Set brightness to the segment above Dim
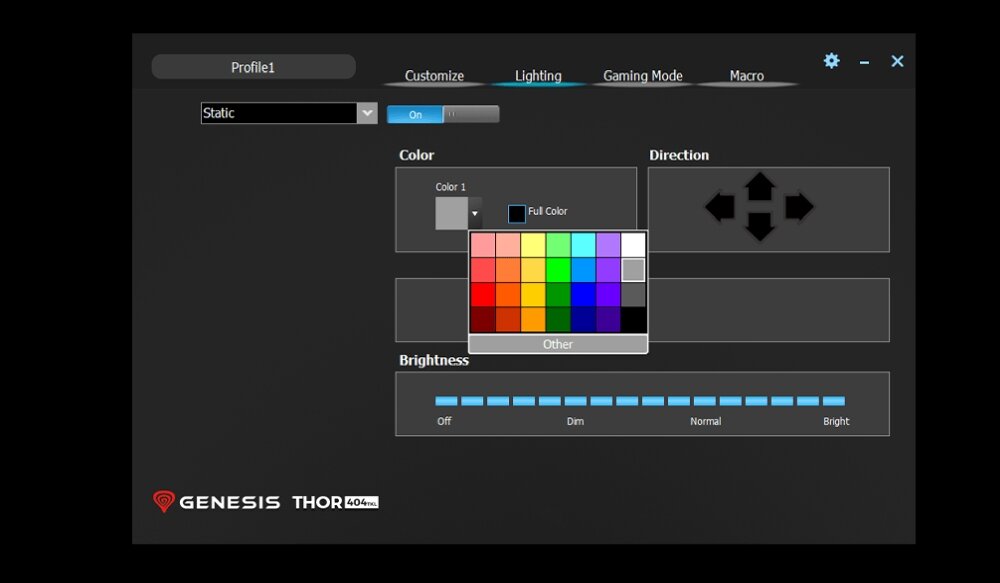The image size is (1000, 583). coord(575,401)
